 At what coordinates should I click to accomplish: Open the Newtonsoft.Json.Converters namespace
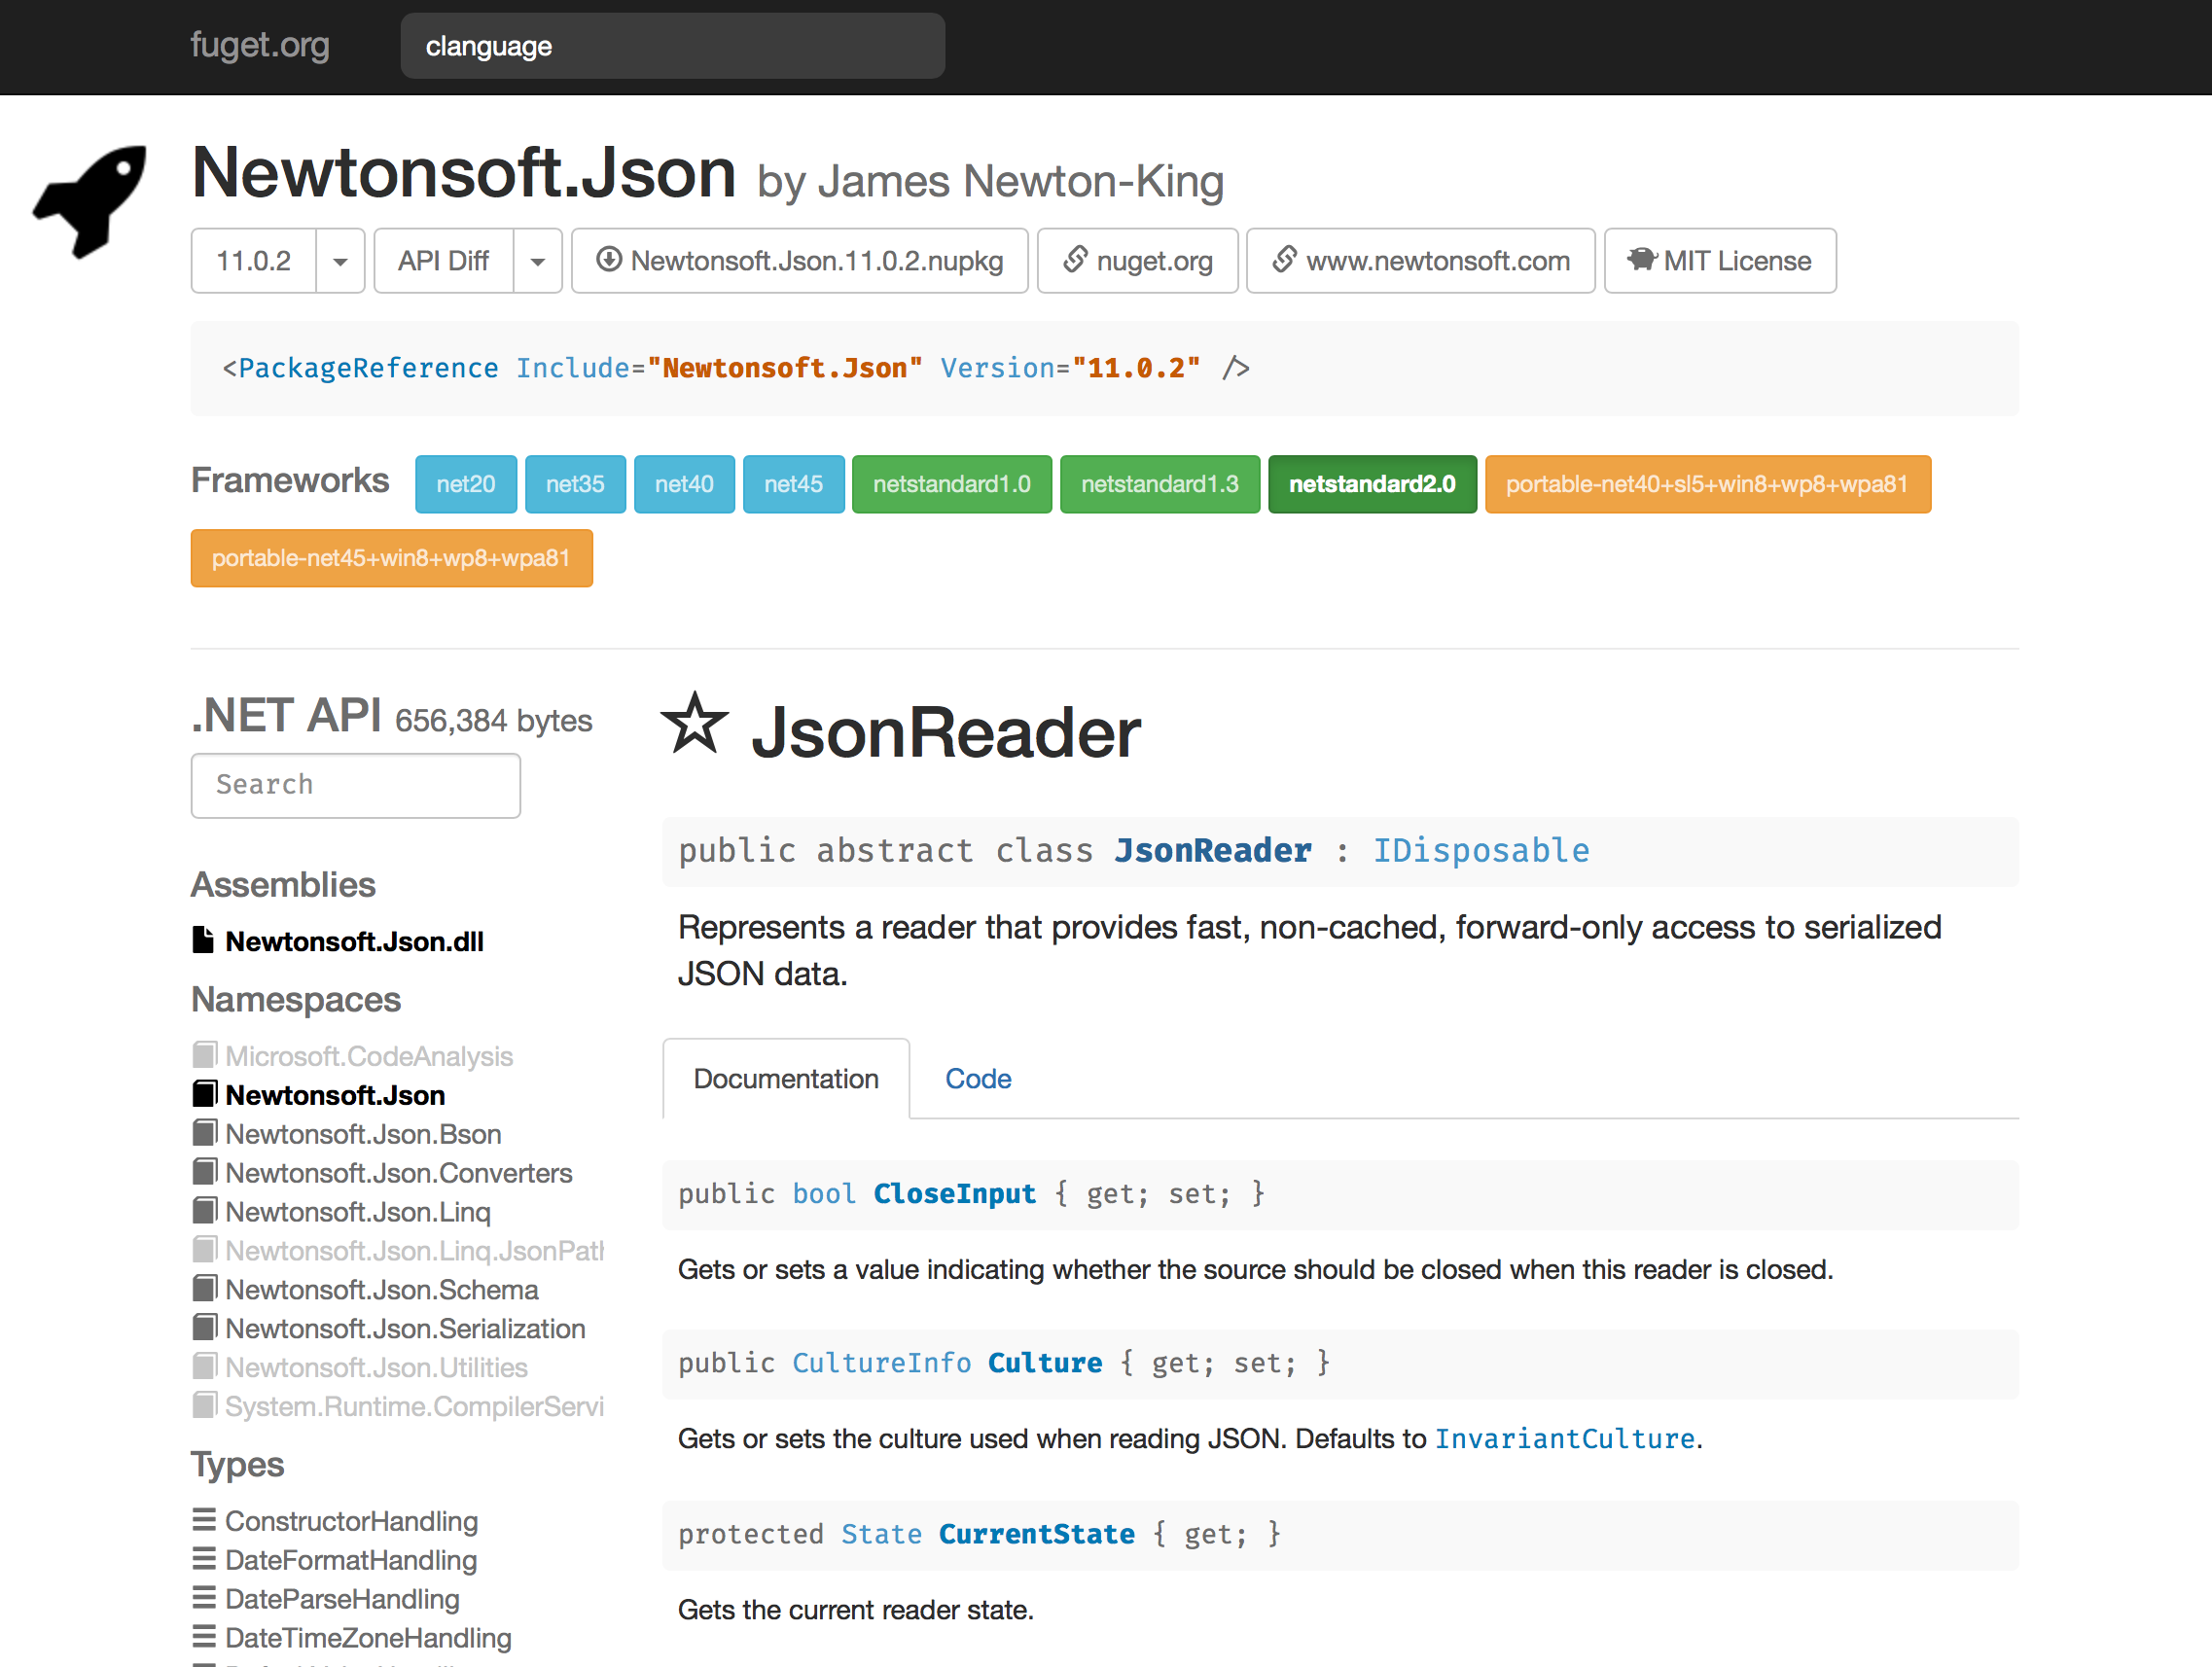coord(399,1173)
